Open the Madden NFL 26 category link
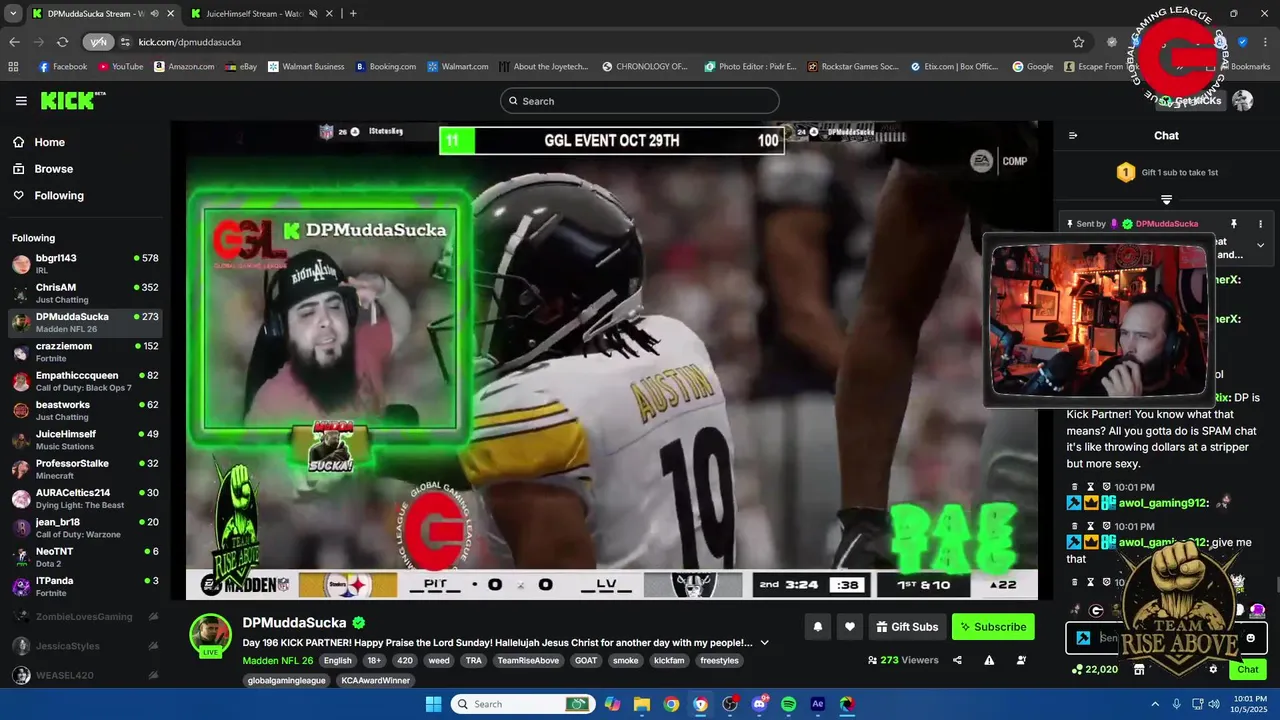The width and height of the screenshot is (1280, 720). 278,660
